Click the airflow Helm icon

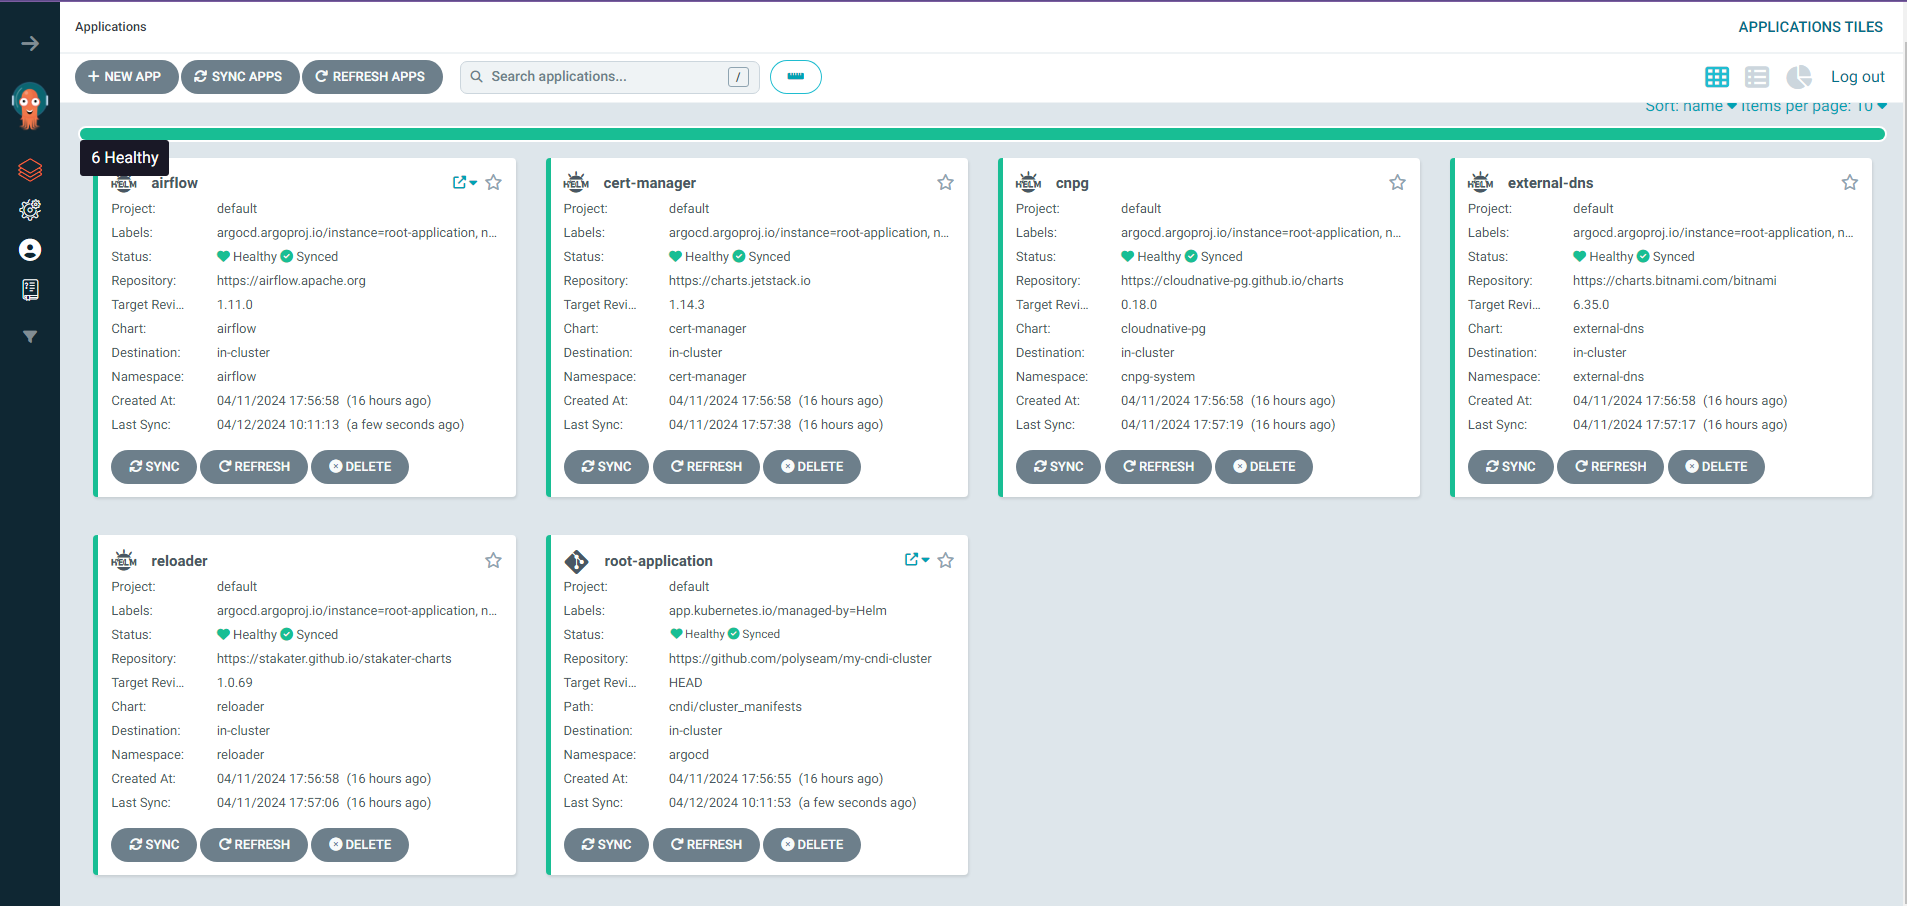[124, 182]
